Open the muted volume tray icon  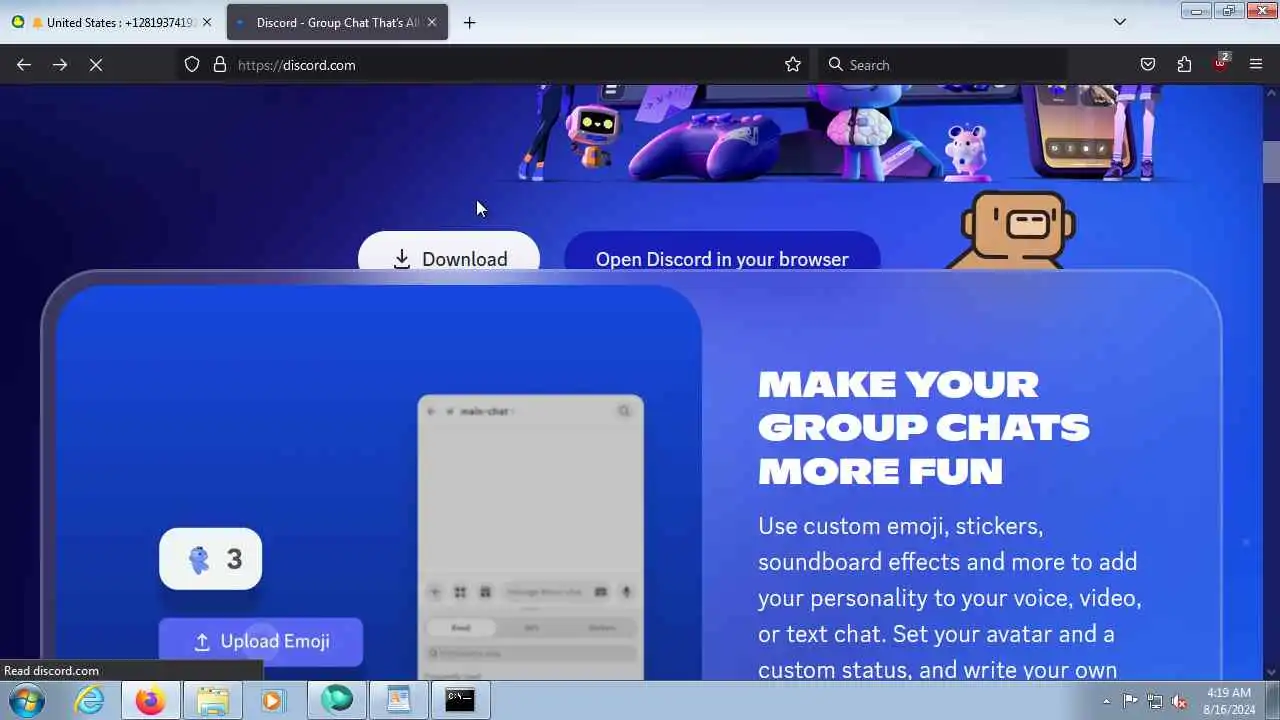click(1180, 701)
